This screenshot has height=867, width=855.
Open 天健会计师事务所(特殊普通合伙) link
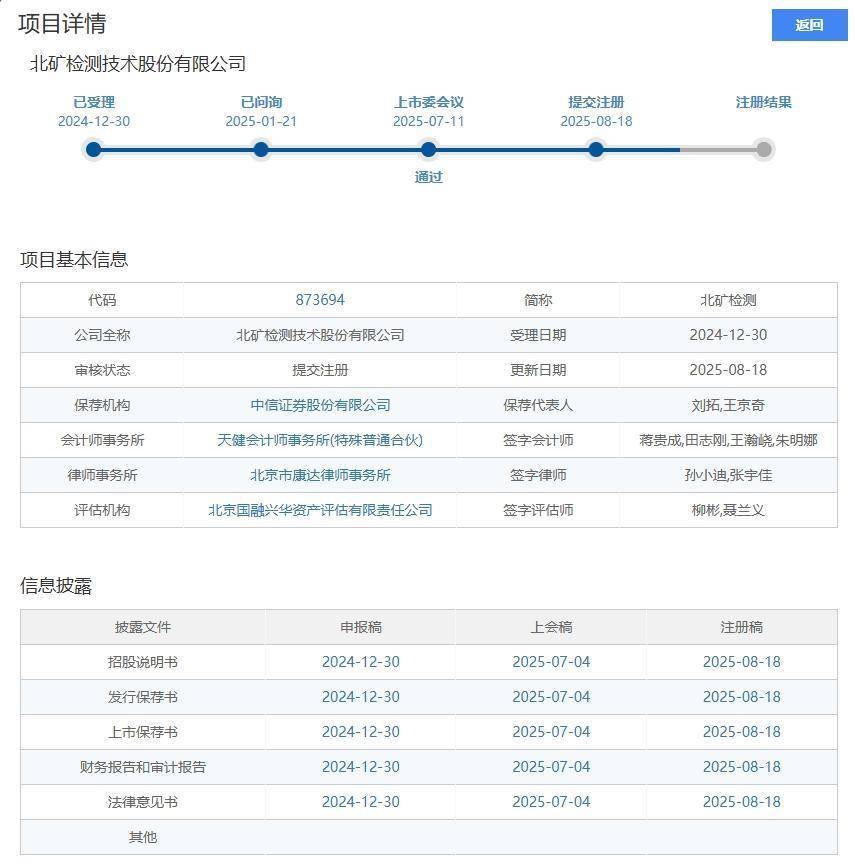(x=320, y=440)
